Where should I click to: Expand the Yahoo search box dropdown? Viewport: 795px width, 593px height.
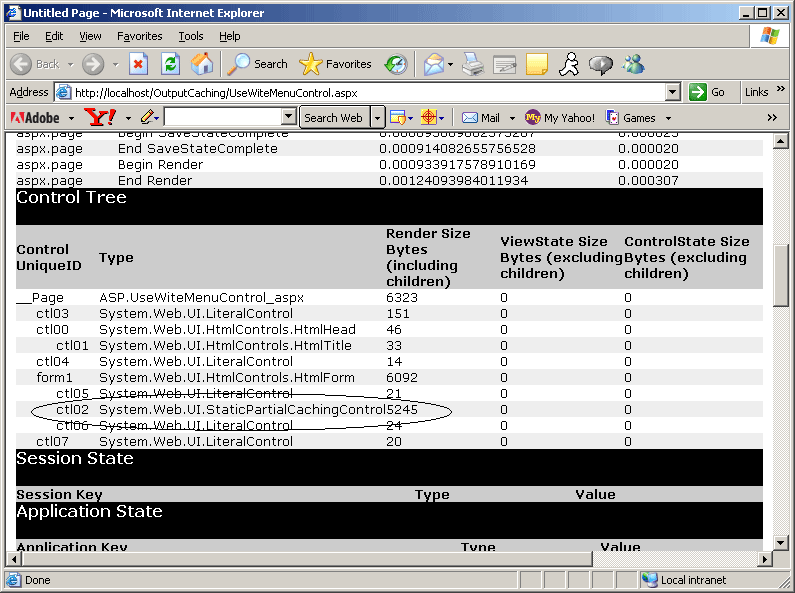[289, 117]
